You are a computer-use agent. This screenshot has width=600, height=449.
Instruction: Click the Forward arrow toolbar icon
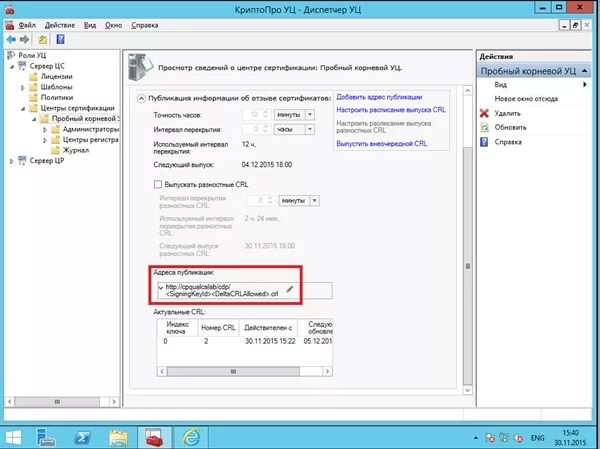click(x=24, y=39)
